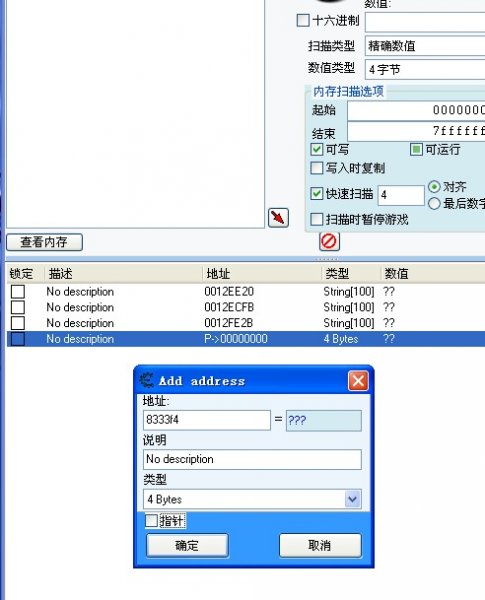
Task: Click String[100] type in 0012EE20 row
Action: click(x=349, y=292)
